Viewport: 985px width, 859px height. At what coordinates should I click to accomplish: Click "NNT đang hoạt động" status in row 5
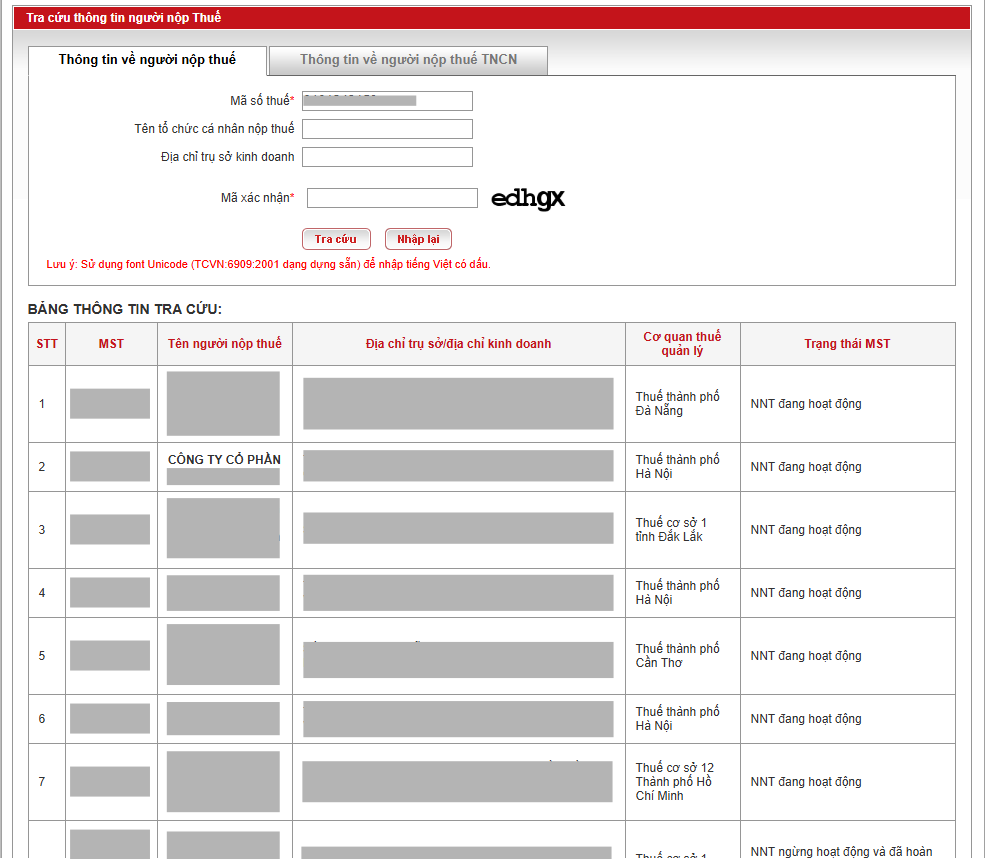806,655
